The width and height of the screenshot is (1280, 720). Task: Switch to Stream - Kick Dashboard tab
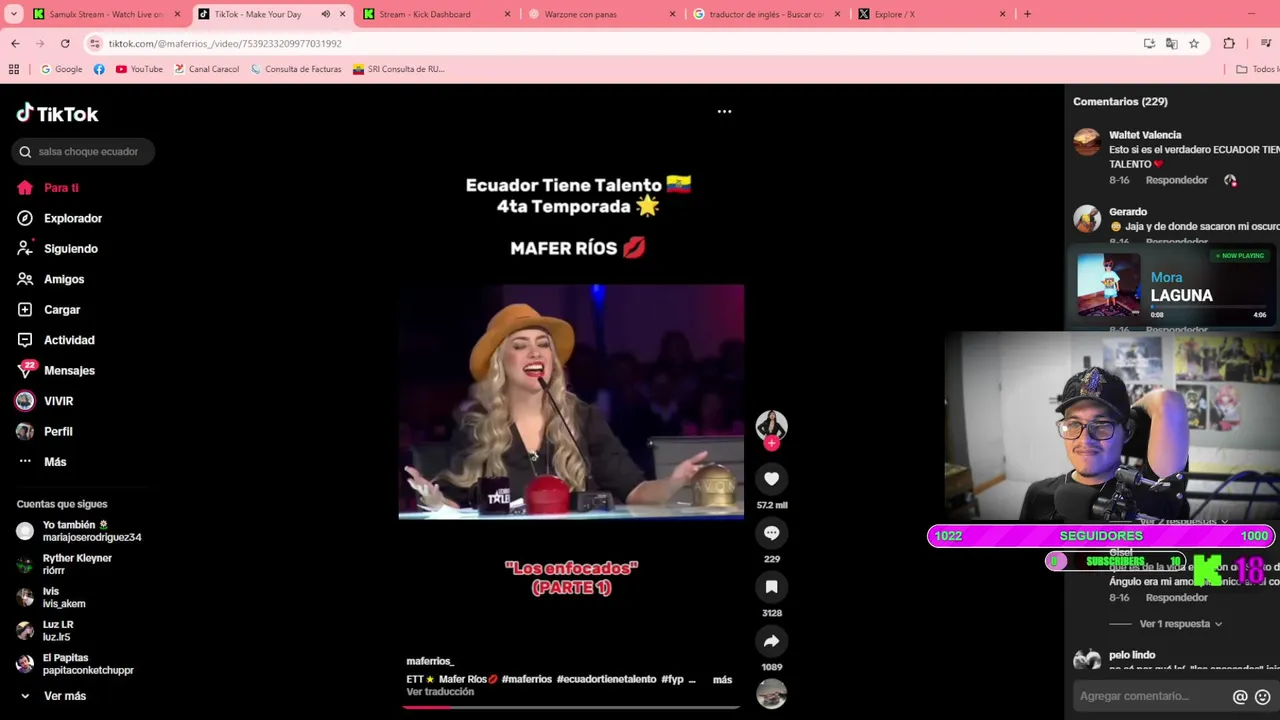[x=436, y=14]
